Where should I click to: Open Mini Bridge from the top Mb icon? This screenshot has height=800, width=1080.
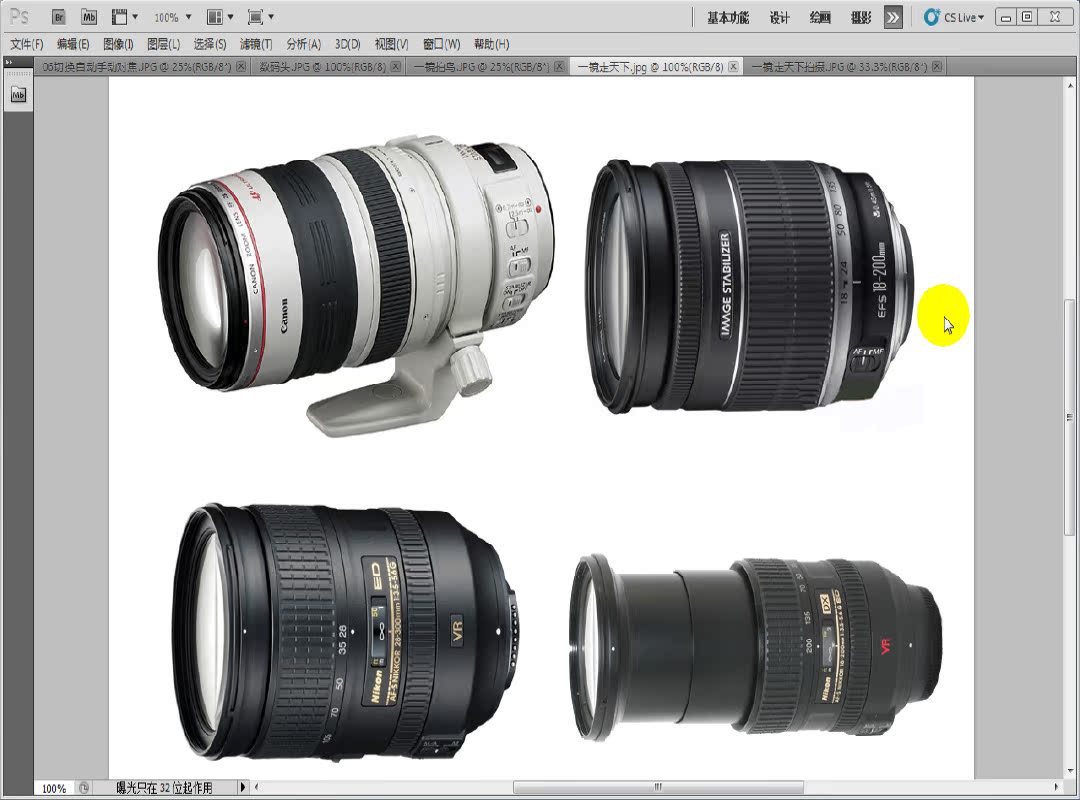click(x=89, y=17)
